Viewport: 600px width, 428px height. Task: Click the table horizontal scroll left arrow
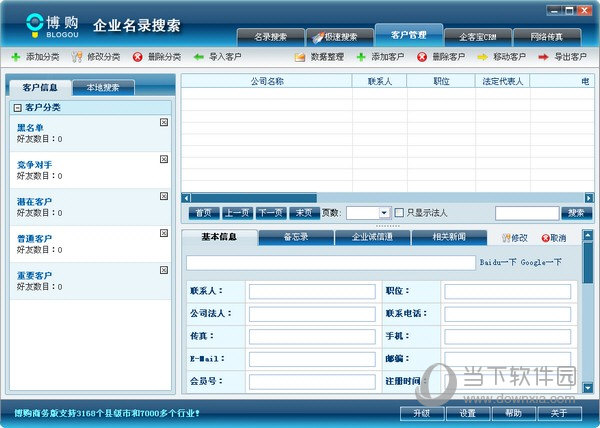(x=186, y=198)
